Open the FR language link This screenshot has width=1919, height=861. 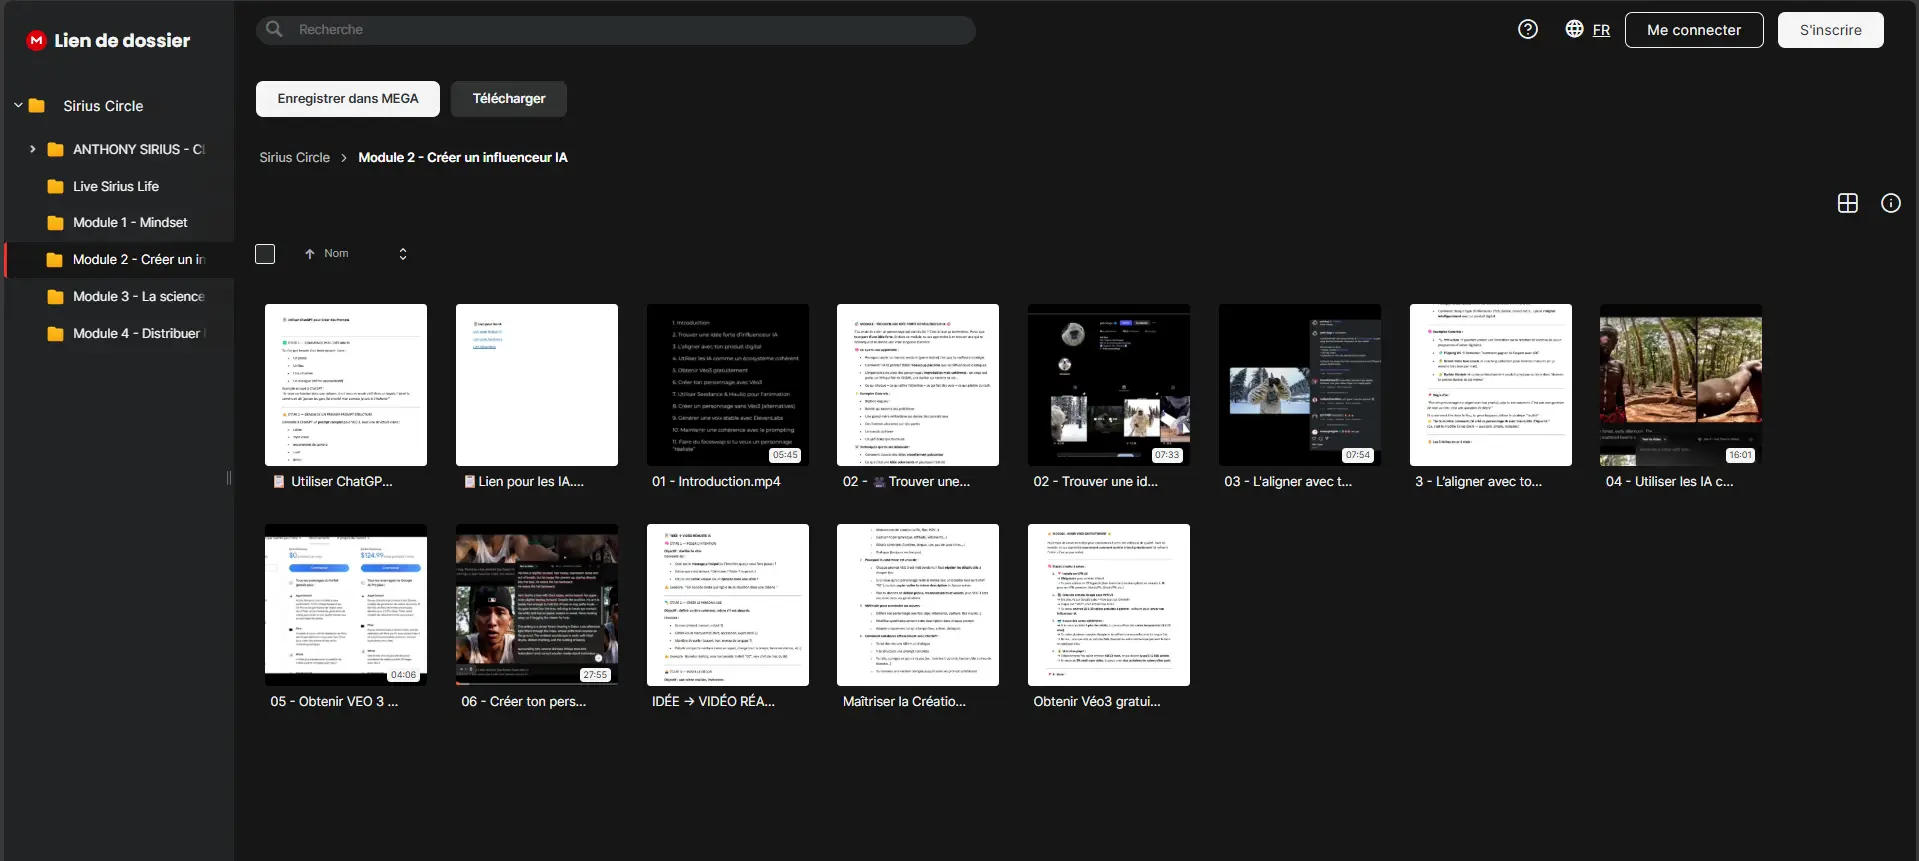pos(1601,30)
